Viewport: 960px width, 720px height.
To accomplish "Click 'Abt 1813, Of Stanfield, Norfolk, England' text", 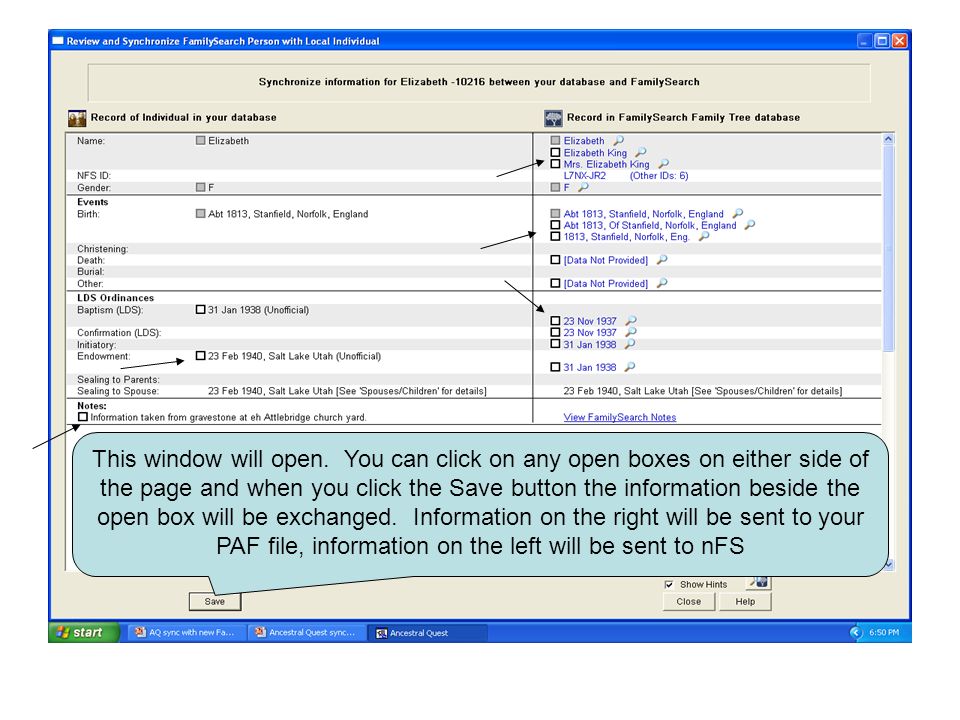I will [x=650, y=225].
